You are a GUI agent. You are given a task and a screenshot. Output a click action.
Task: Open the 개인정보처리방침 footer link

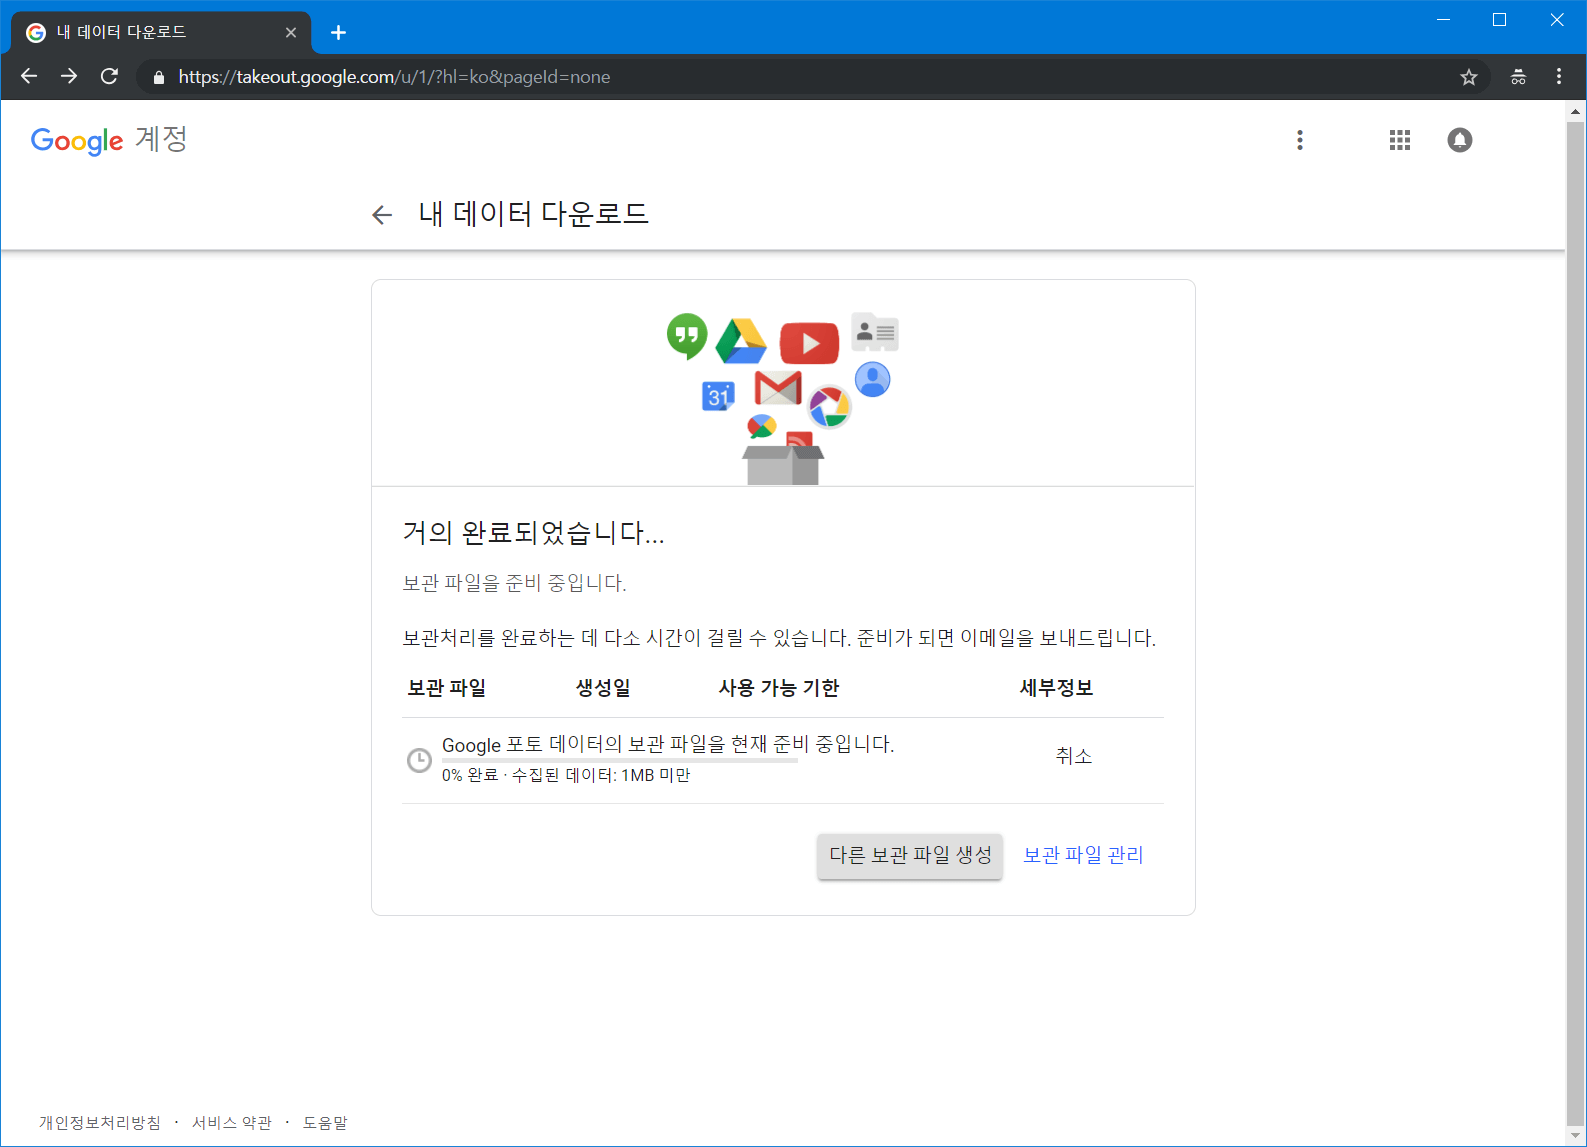tap(100, 1123)
